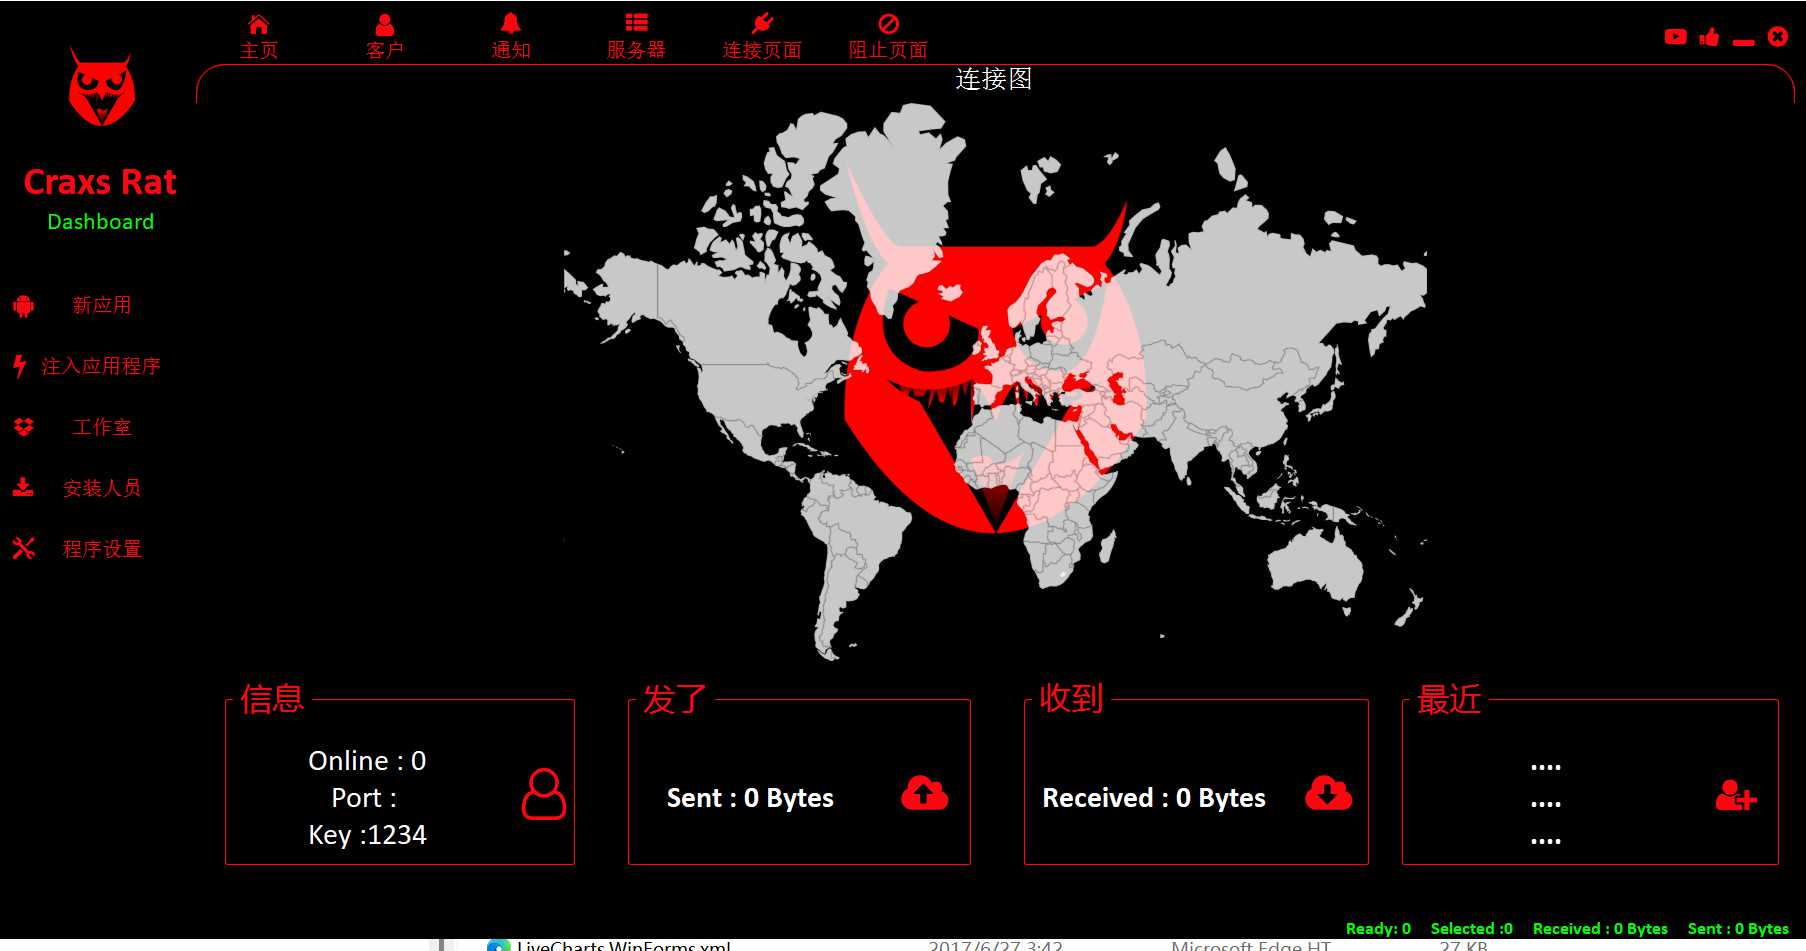This screenshot has width=1806, height=951.
Task: Click Selected :0 in the status bar
Action: point(1471,929)
